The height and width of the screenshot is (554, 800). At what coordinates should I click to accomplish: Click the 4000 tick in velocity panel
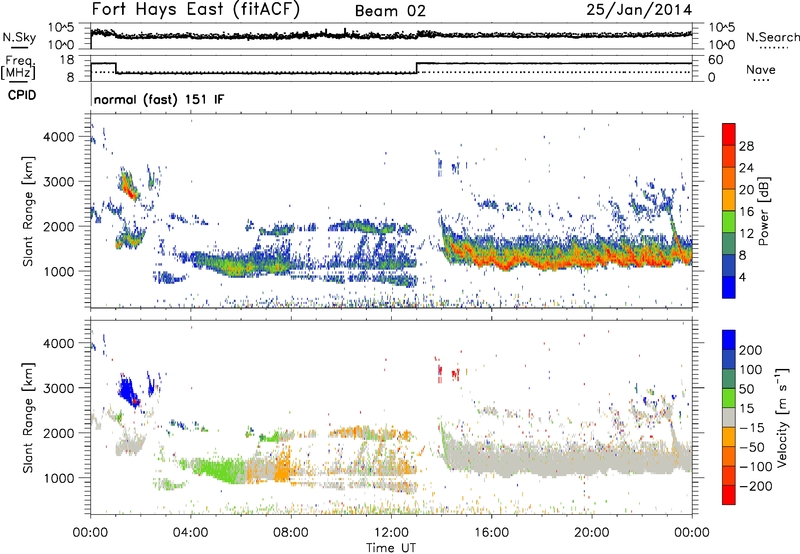coord(59,343)
